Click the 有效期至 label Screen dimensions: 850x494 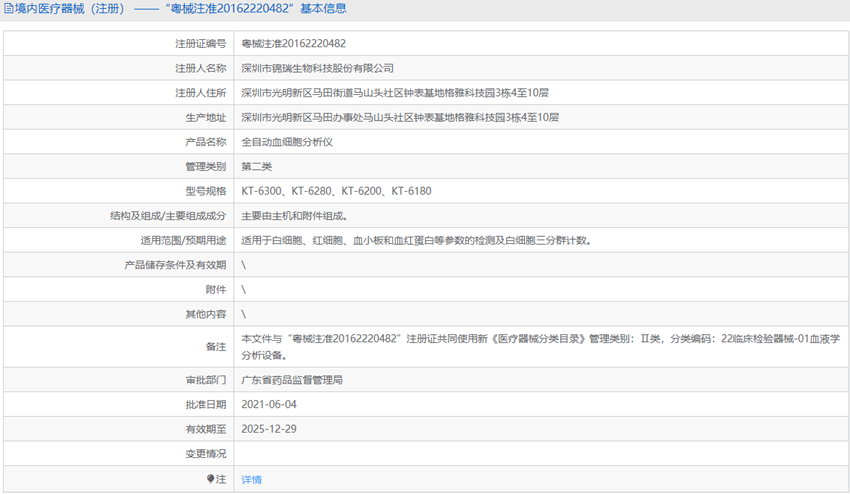pos(205,429)
